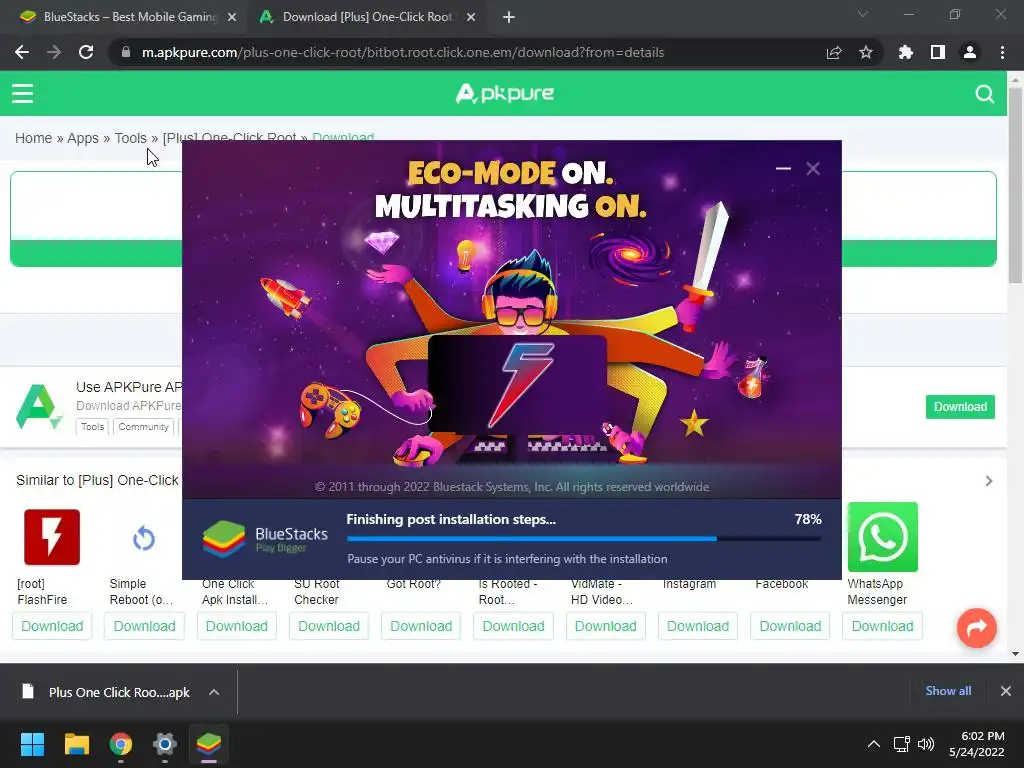
Task: Download Instagram app
Action: point(698,626)
